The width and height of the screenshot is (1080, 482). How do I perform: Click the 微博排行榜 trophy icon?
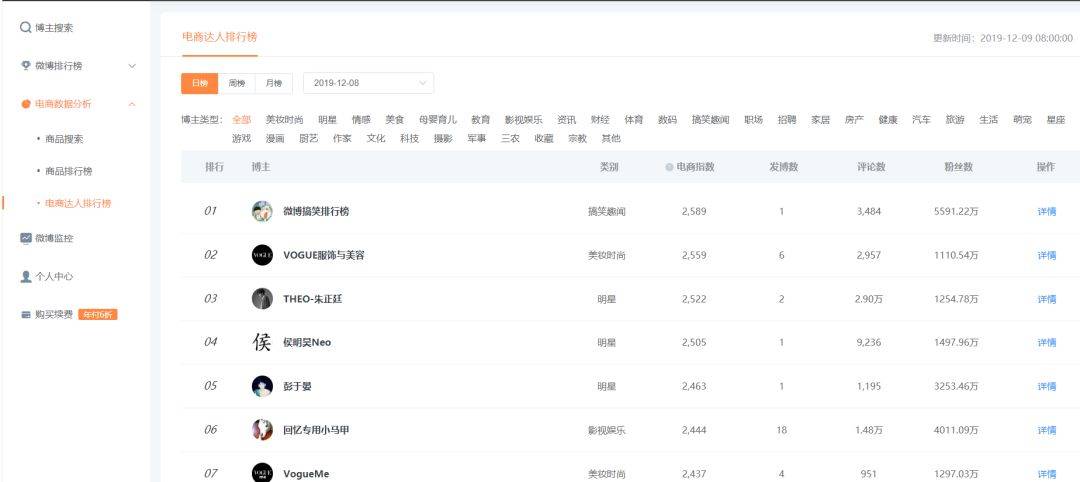(26, 66)
